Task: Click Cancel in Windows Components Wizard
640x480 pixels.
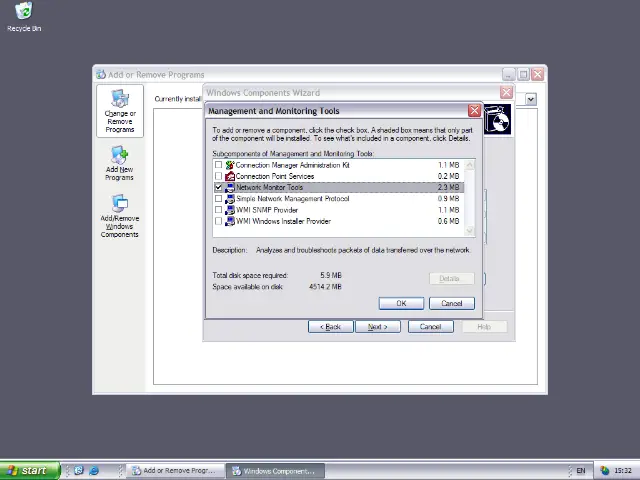Action: coord(431,327)
